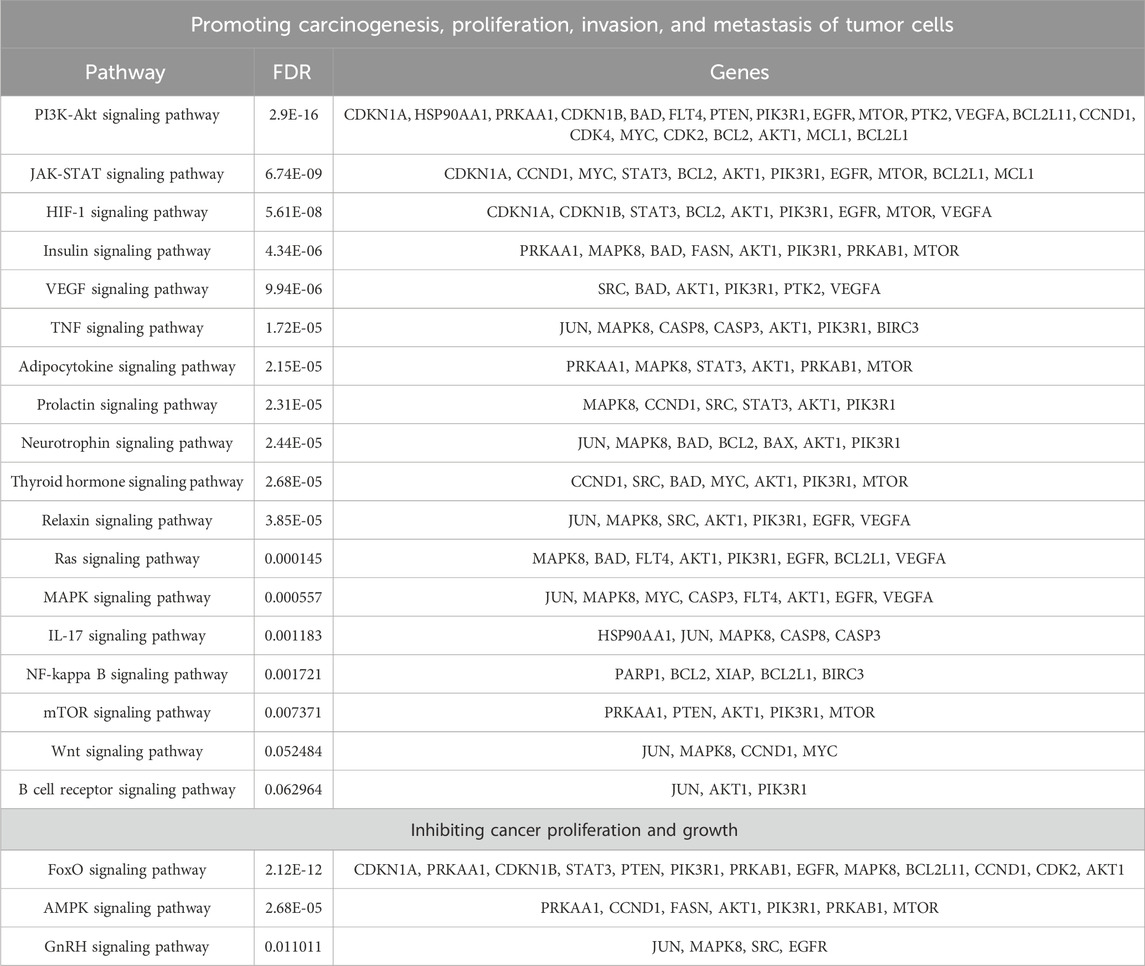Click the gene list "JUN, AKT1, PIK3R1"

click(739, 789)
